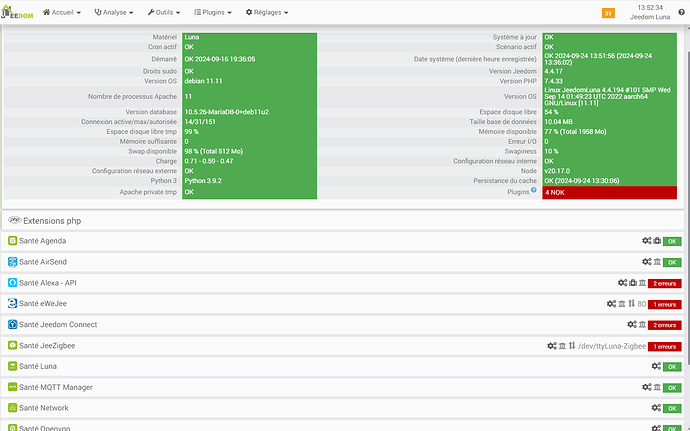690x431 pixels.
Task: Click the php icon beside Extensions php
Action: click(15, 220)
